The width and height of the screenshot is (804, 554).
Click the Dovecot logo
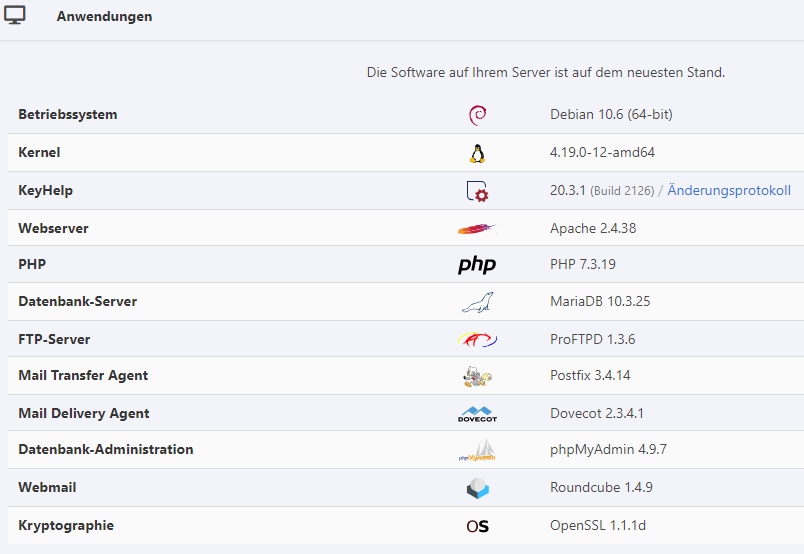477,414
